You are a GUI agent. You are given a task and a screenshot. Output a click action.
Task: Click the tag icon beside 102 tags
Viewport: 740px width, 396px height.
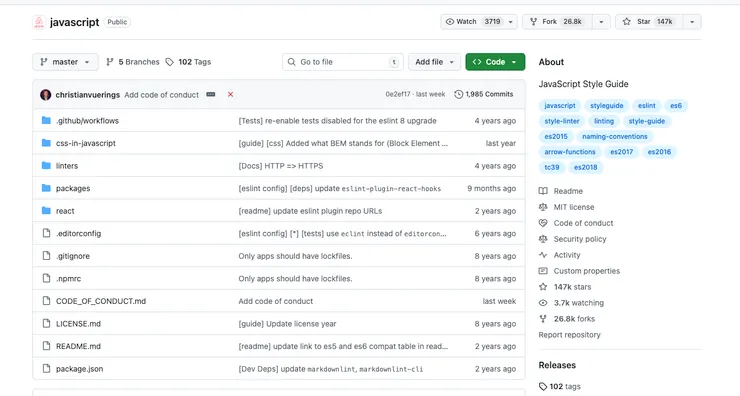click(x=543, y=387)
